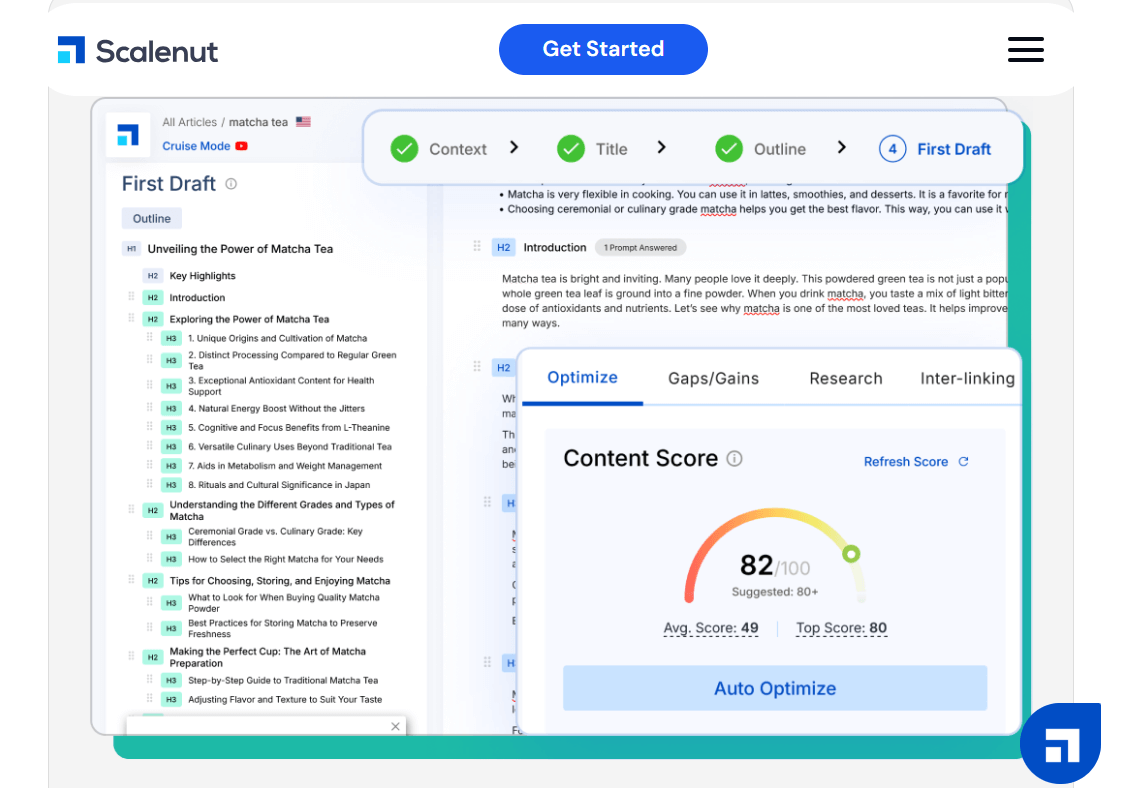
Task: Click the drag handle beside Introduction H2 in editor
Action: tap(477, 247)
